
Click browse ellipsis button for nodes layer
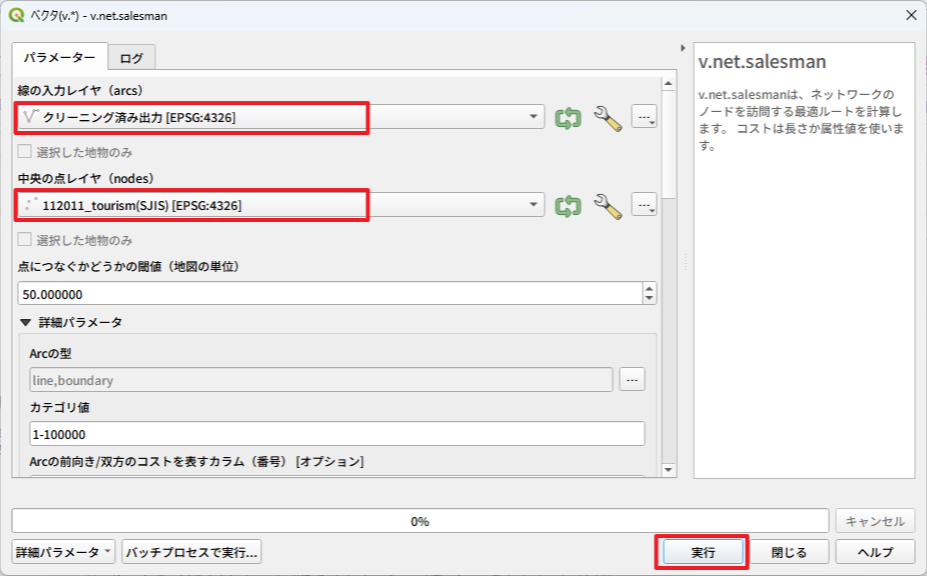click(644, 205)
